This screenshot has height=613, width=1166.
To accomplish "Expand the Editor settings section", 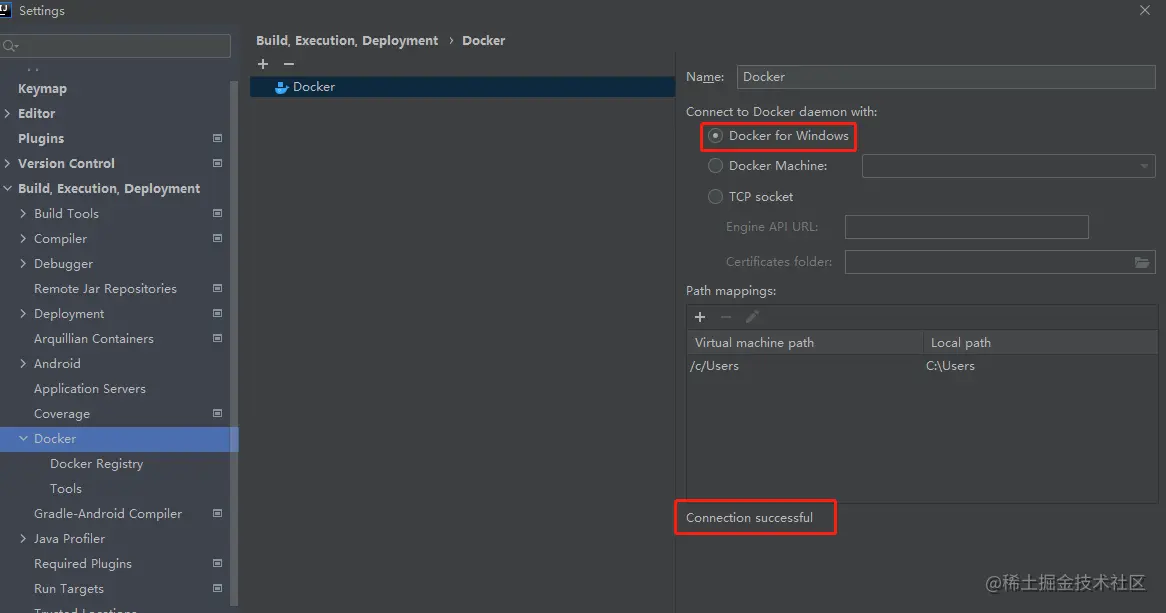I will pyautogui.click(x=7, y=113).
